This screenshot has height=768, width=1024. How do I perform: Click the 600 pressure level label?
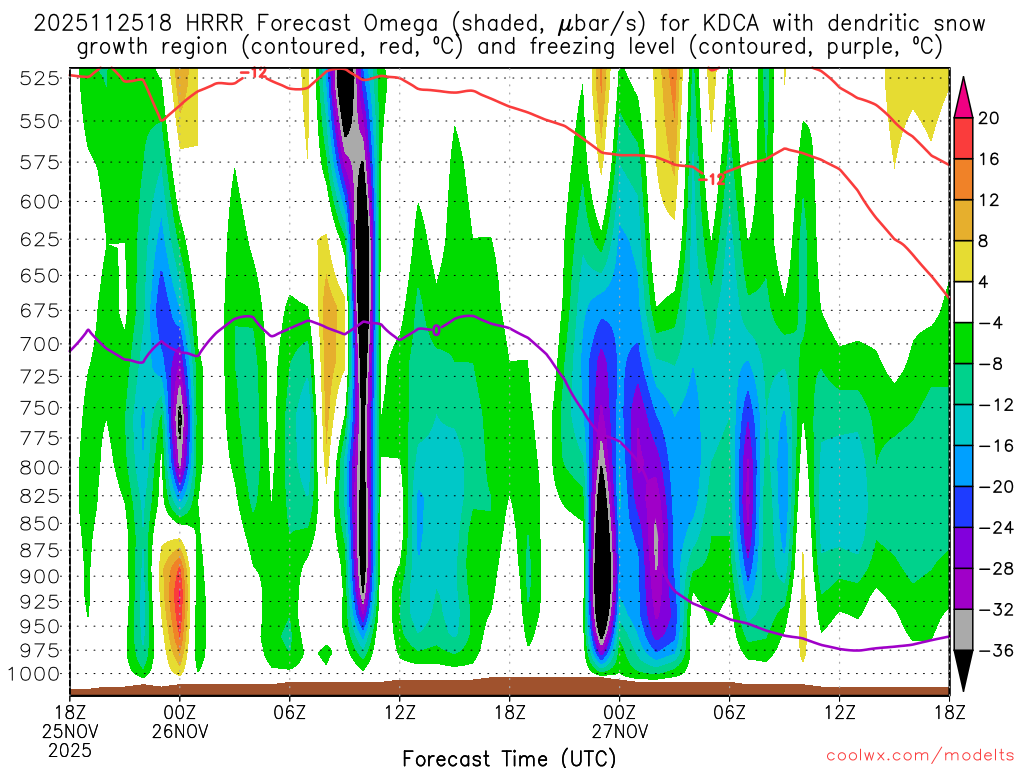40,202
